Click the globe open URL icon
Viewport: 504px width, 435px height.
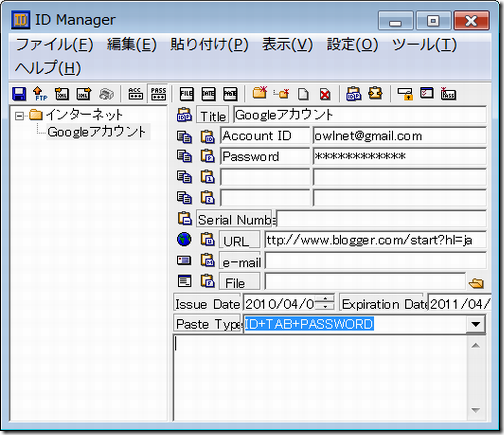pyautogui.click(x=184, y=239)
